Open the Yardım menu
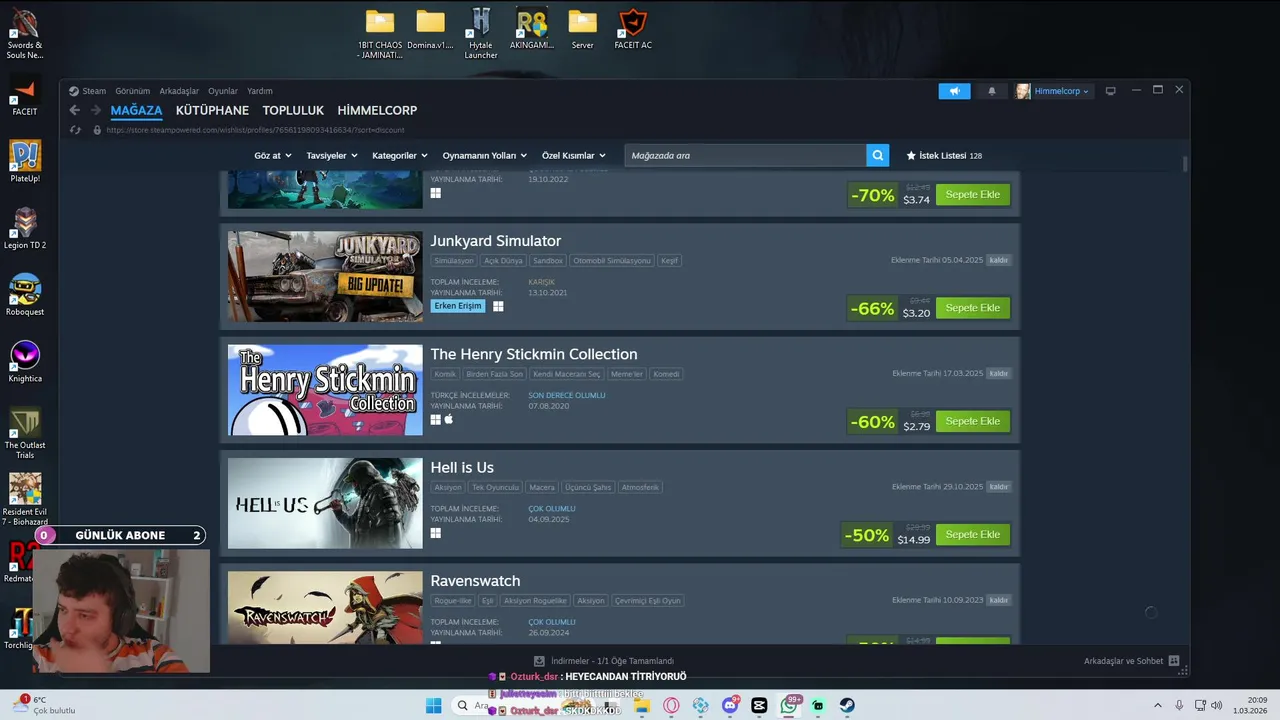Image resolution: width=1280 pixels, height=720 pixels. point(260,91)
